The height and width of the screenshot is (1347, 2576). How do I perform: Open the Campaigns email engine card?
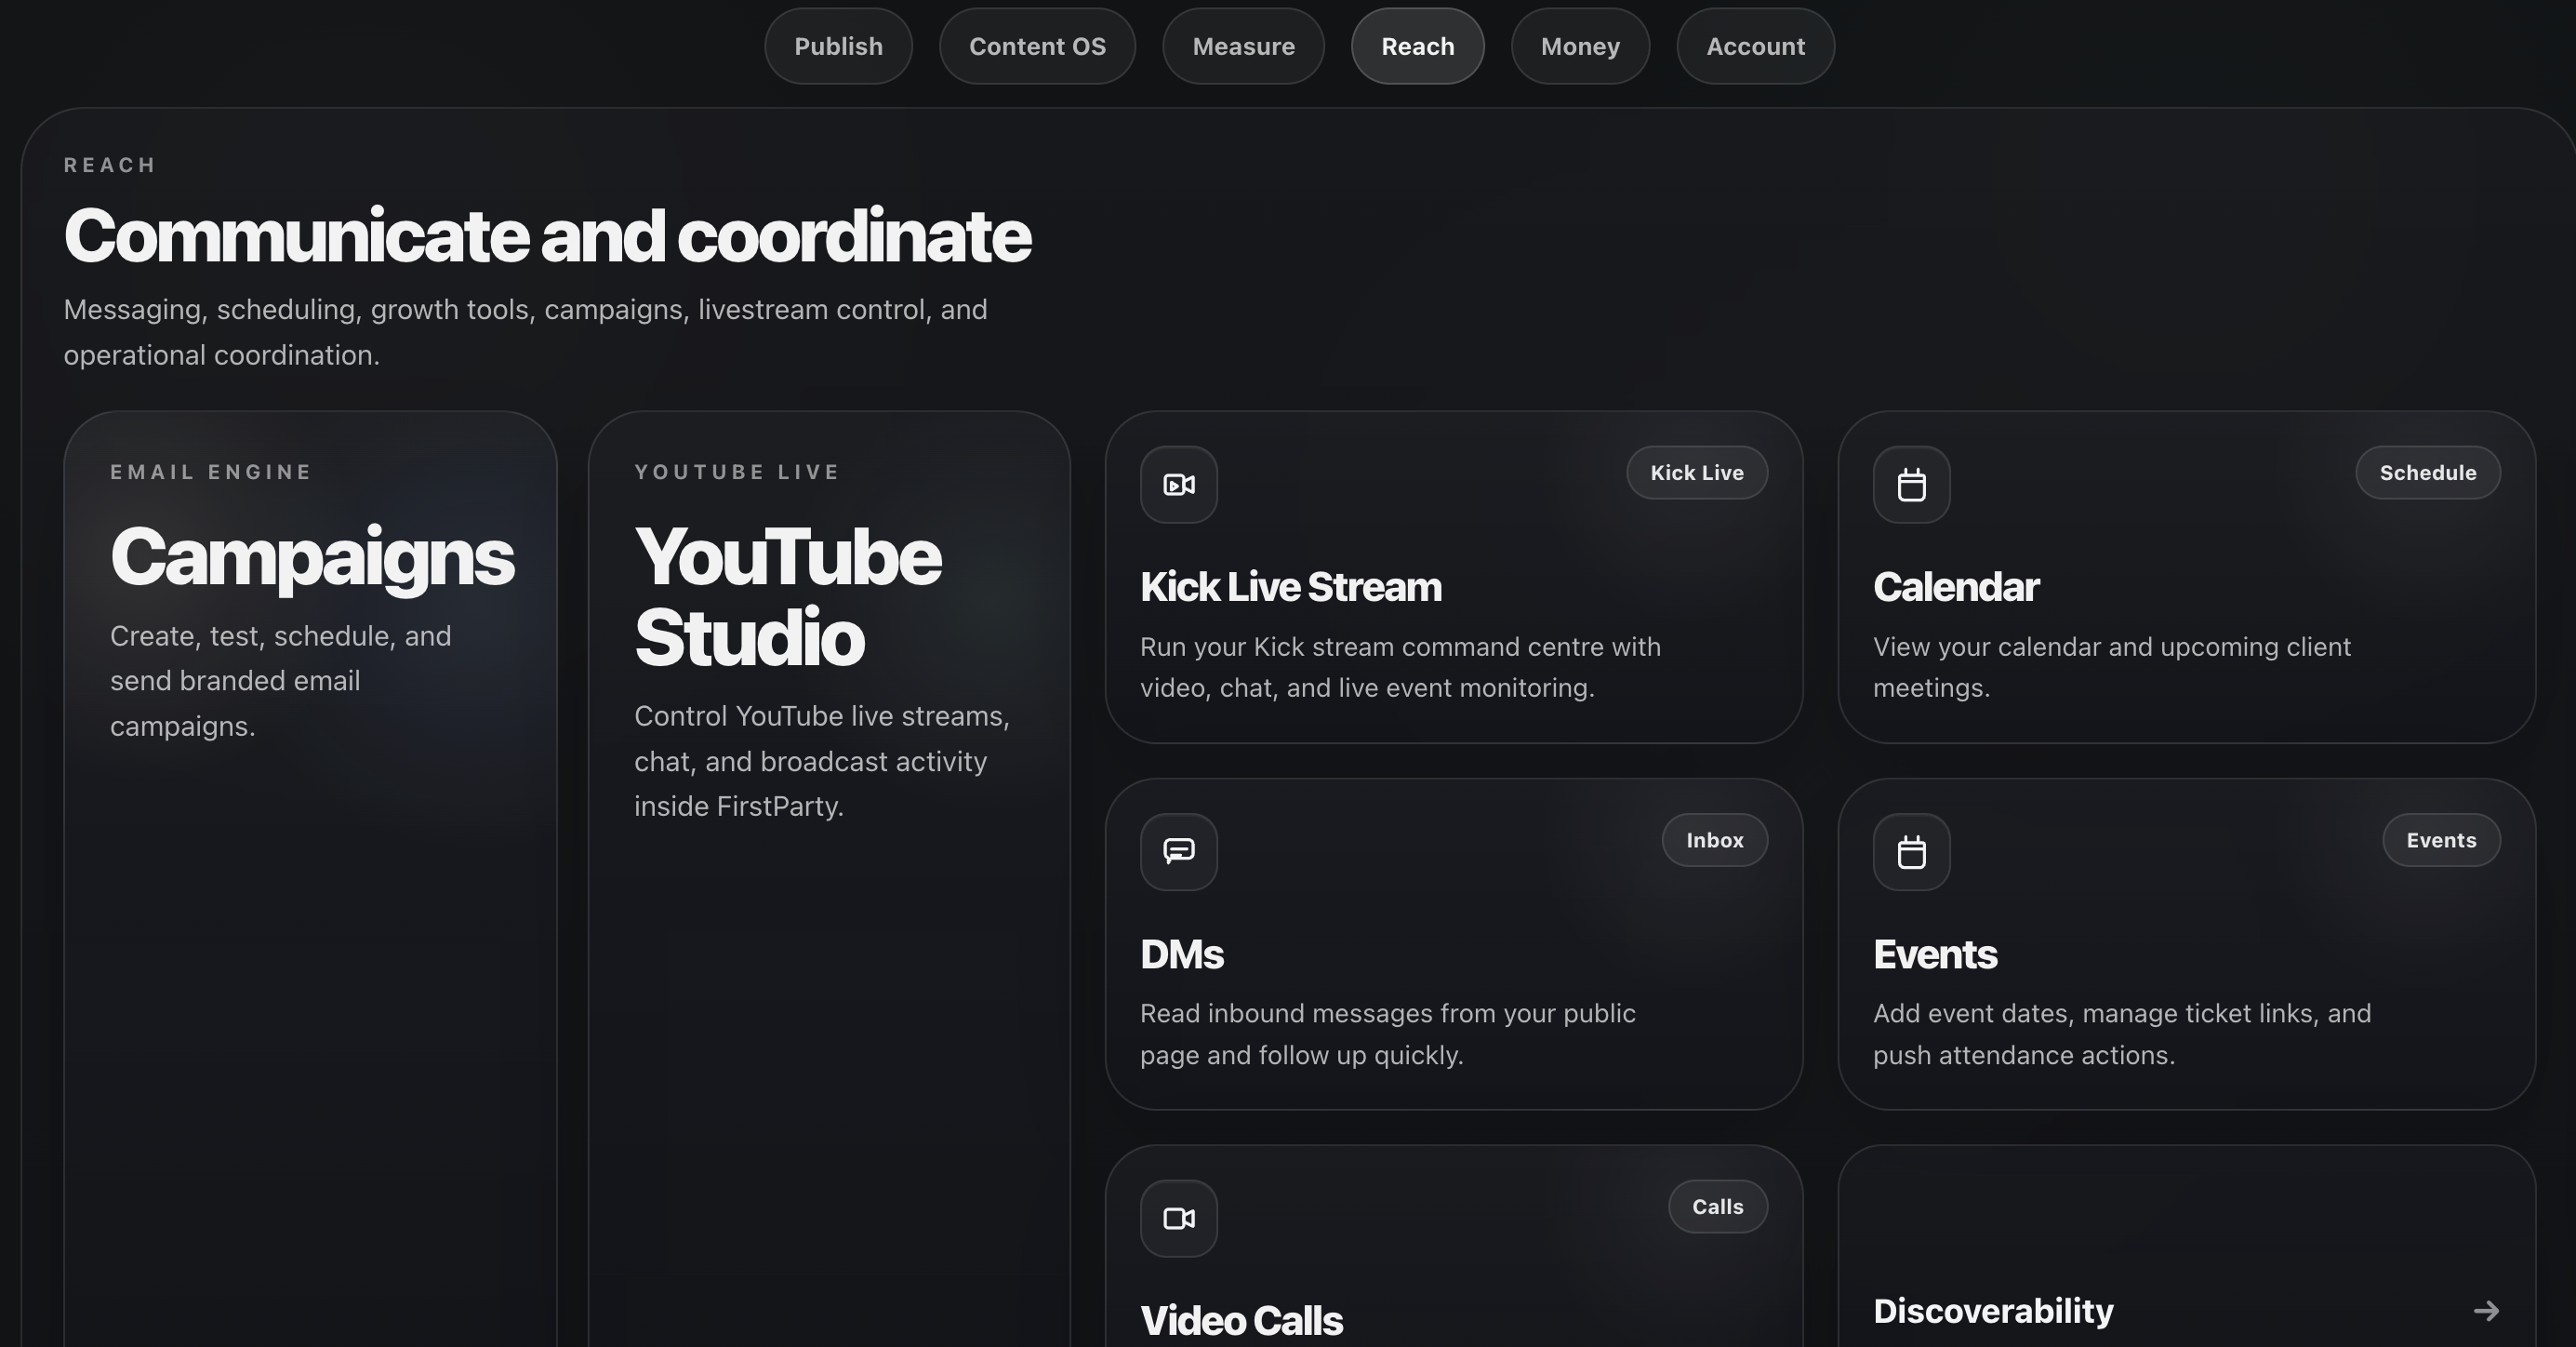[310, 879]
